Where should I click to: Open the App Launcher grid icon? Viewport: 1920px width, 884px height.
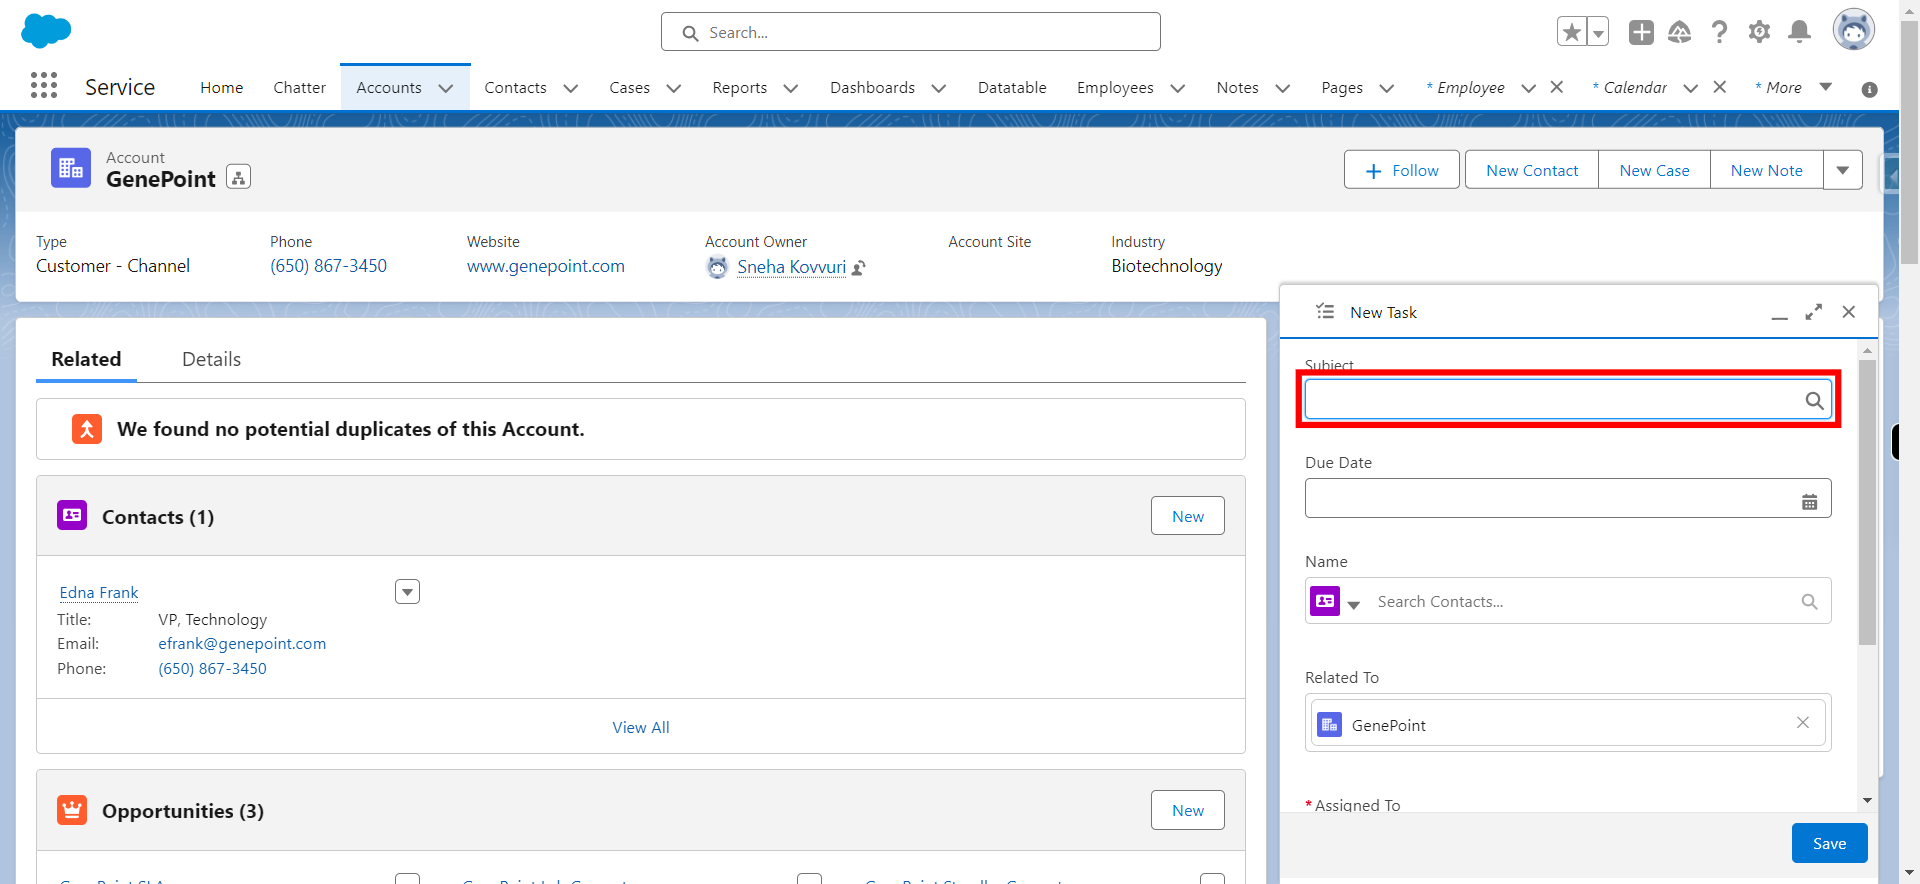pyautogui.click(x=43, y=86)
